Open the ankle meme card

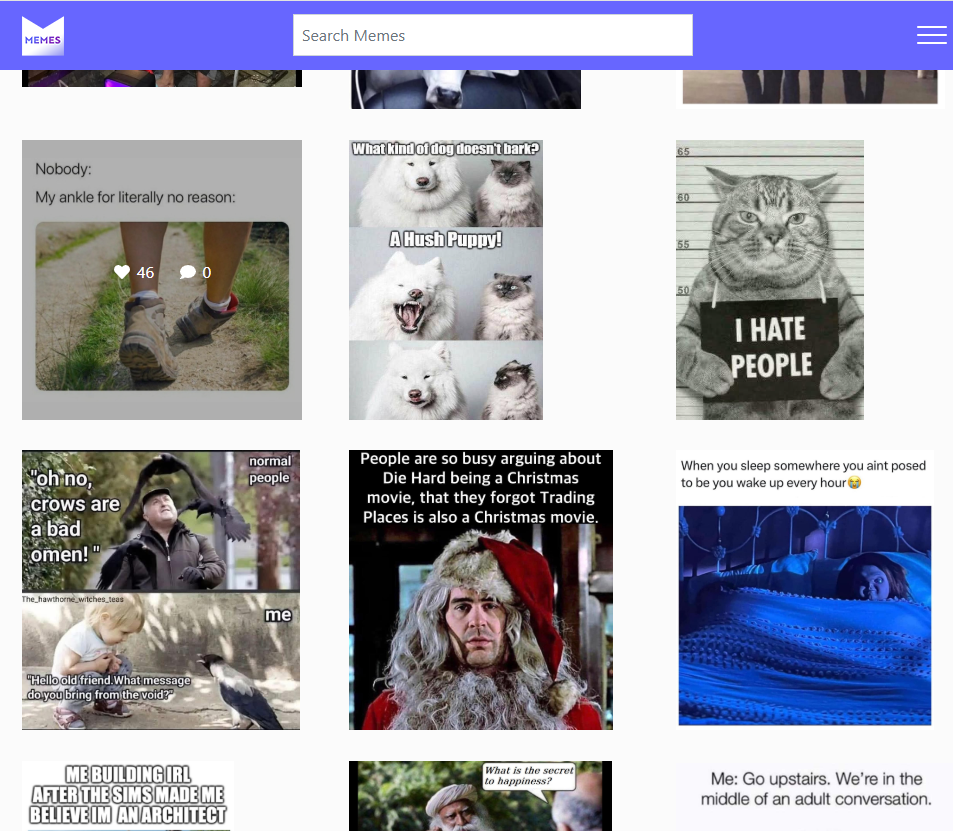click(162, 280)
